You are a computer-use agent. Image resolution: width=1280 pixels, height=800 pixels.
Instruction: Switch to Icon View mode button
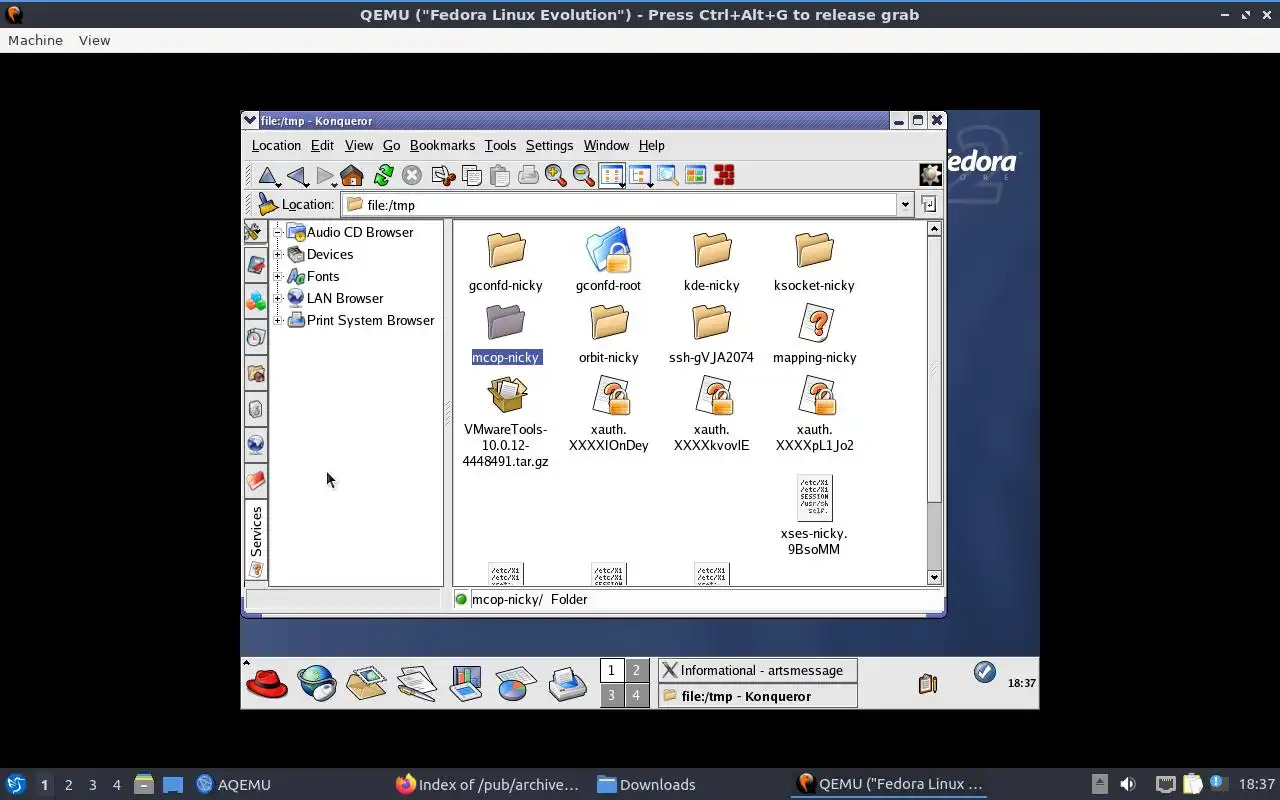pyautogui.click(x=612, y=176)
